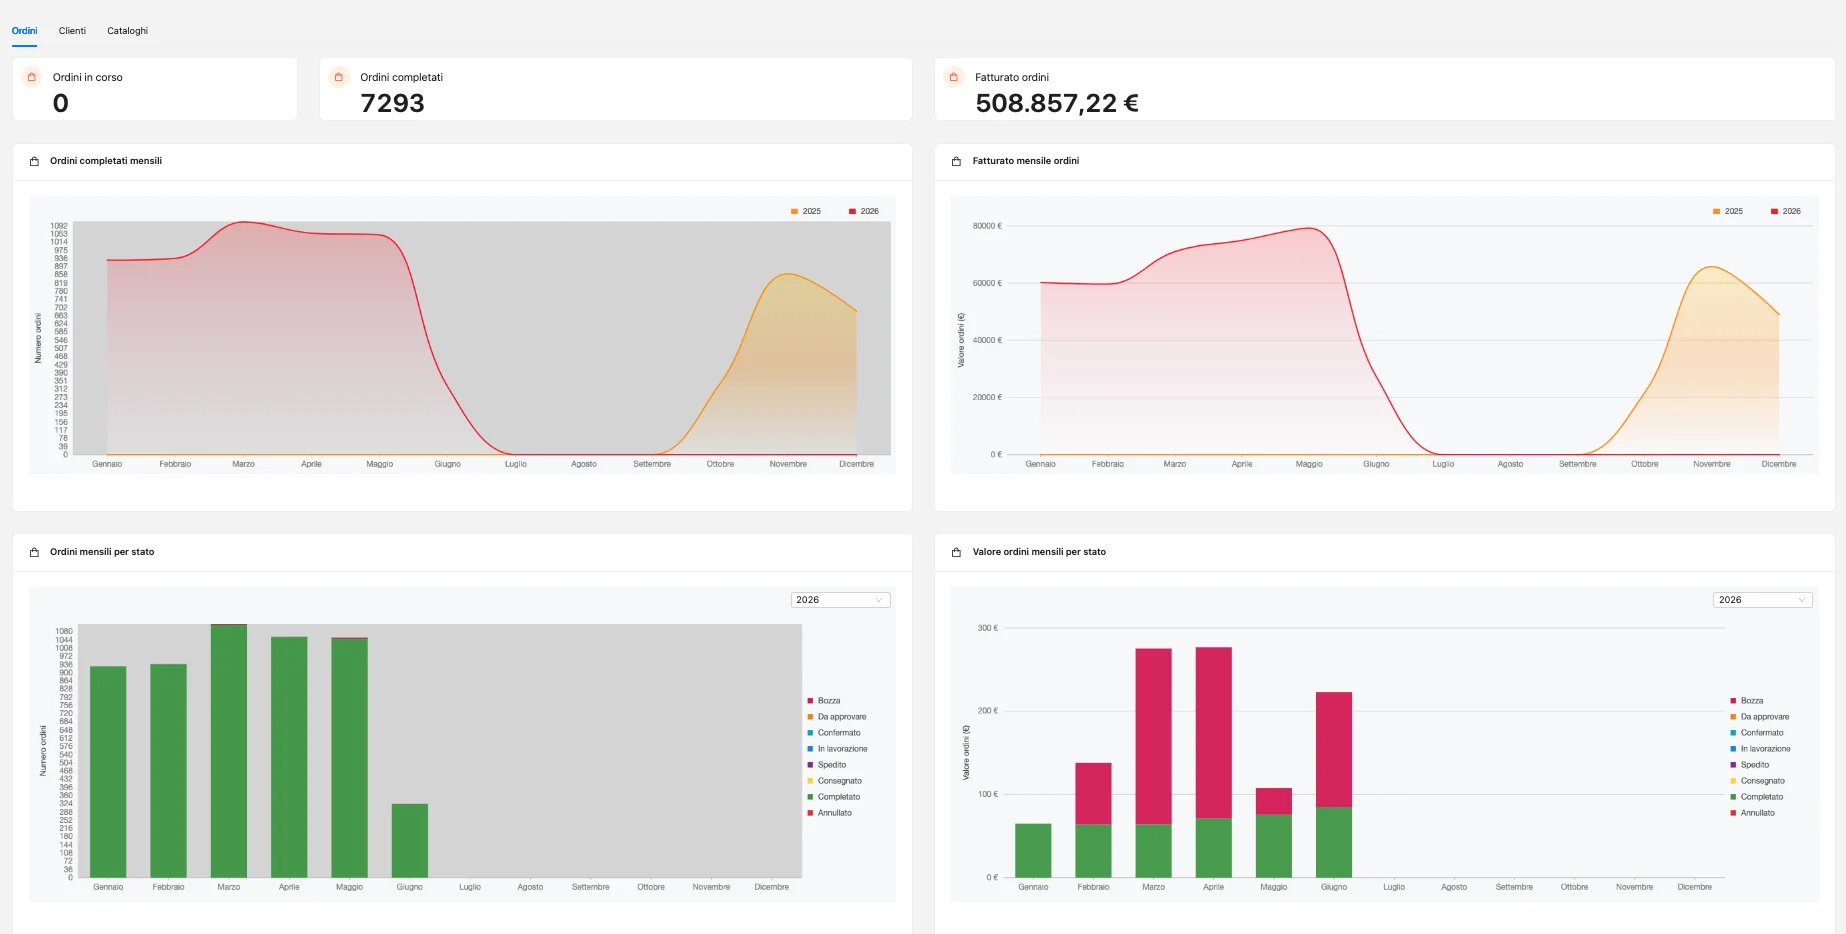This screenshot has height=934, width=1846.
Task: Switch to the Clienti tab
Action: point(72,31)
